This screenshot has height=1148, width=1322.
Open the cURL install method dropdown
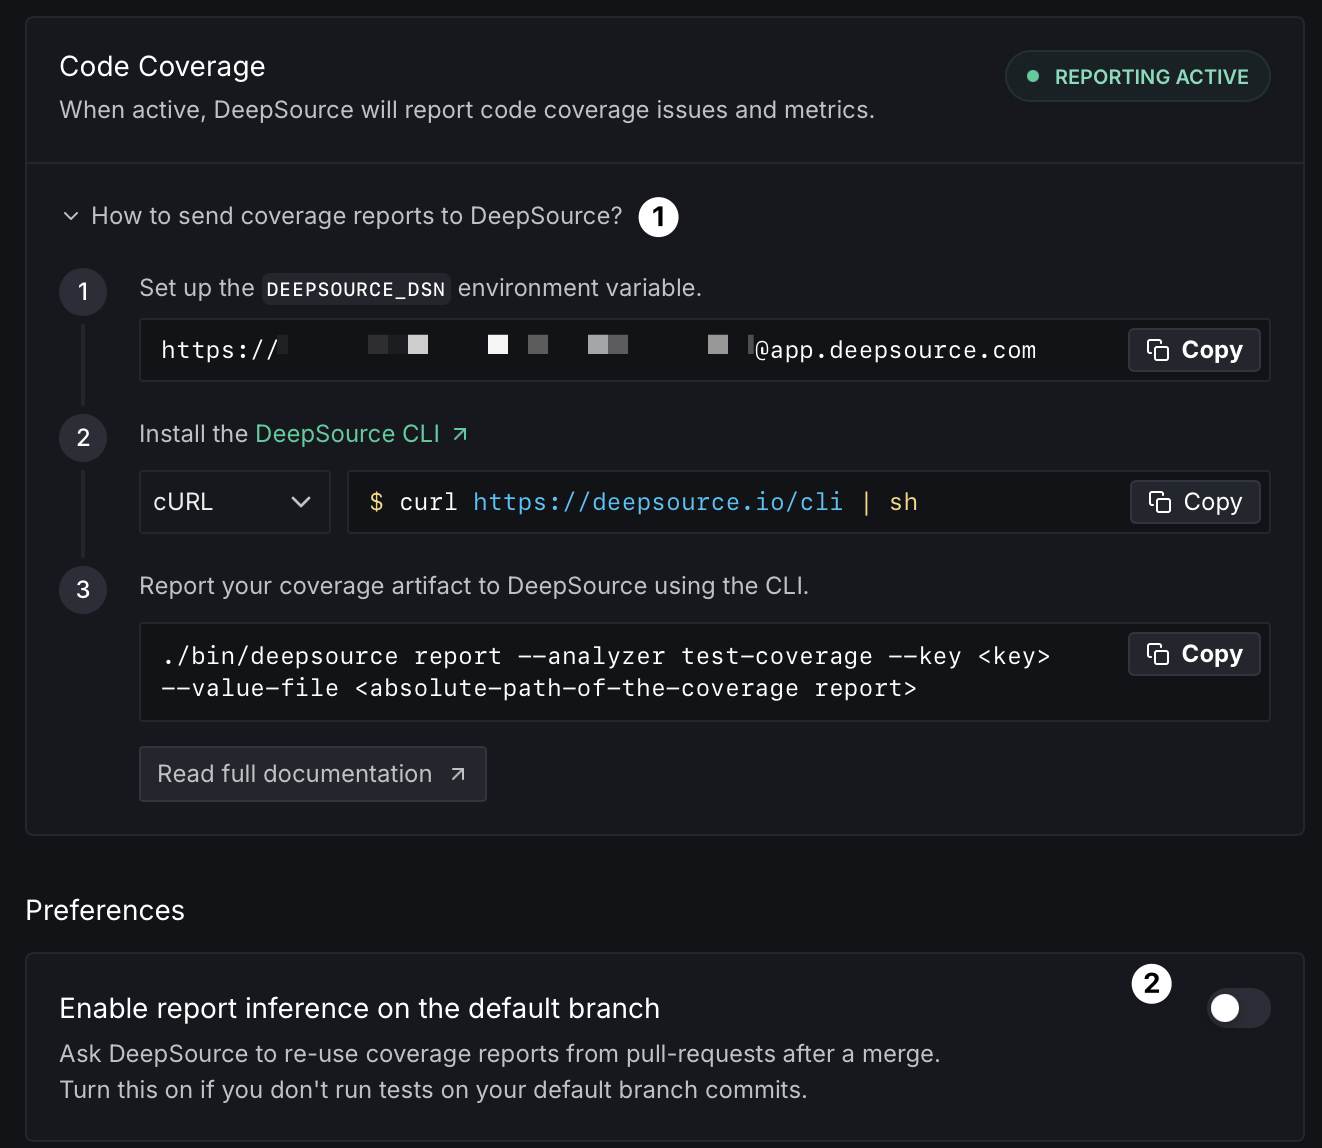tap(234, 502)
